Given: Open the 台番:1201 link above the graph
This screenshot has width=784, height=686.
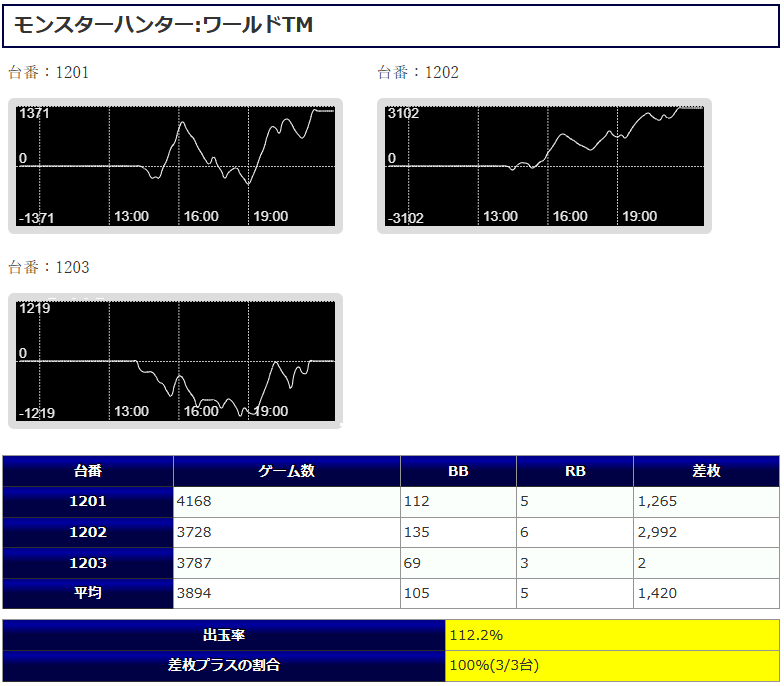Looking at the screenshot, I should [49, 72].
